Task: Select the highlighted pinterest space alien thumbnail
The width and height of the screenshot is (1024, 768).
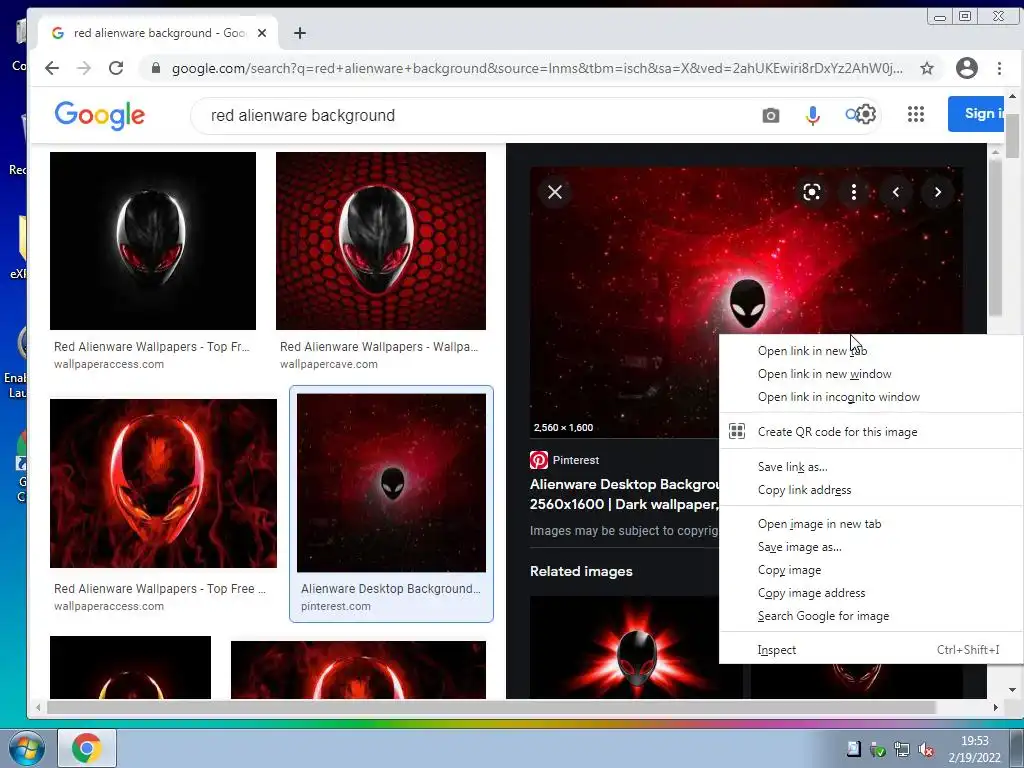Action: 391,483
